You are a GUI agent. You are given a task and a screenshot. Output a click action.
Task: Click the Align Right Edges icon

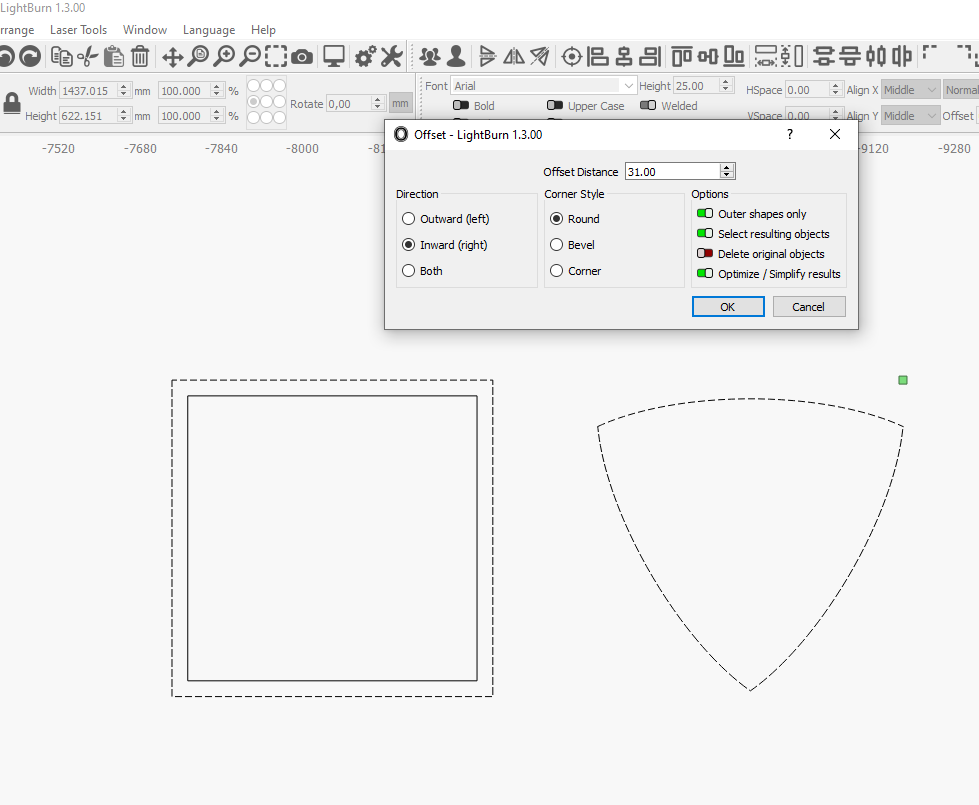(650, 57)
